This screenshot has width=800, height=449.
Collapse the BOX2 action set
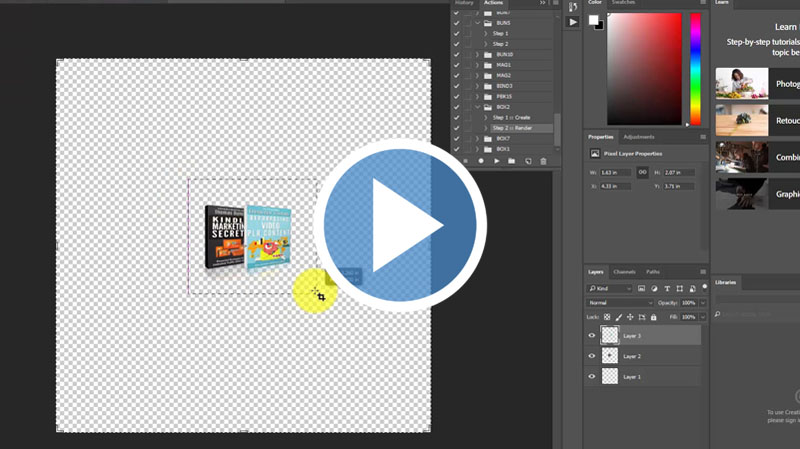coord(478,107)
